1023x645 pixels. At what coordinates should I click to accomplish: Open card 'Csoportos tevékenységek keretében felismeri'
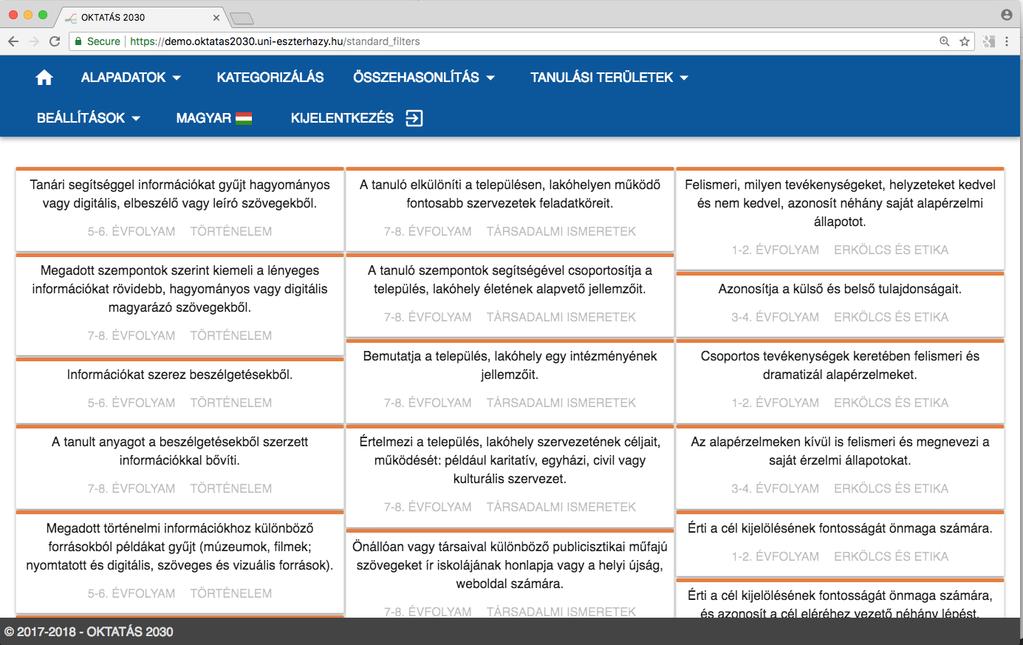tap(840, 381)
